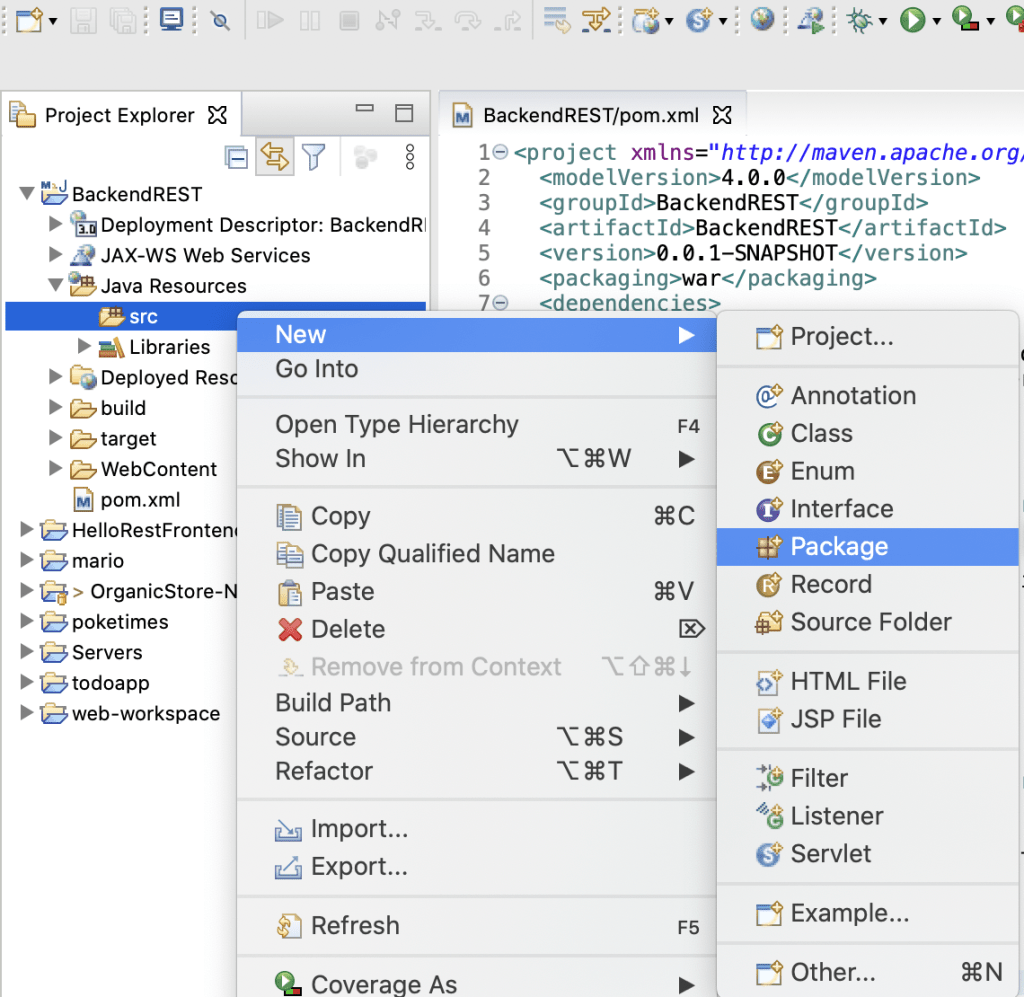Select pom.xml file in Project Explorer

140,500
